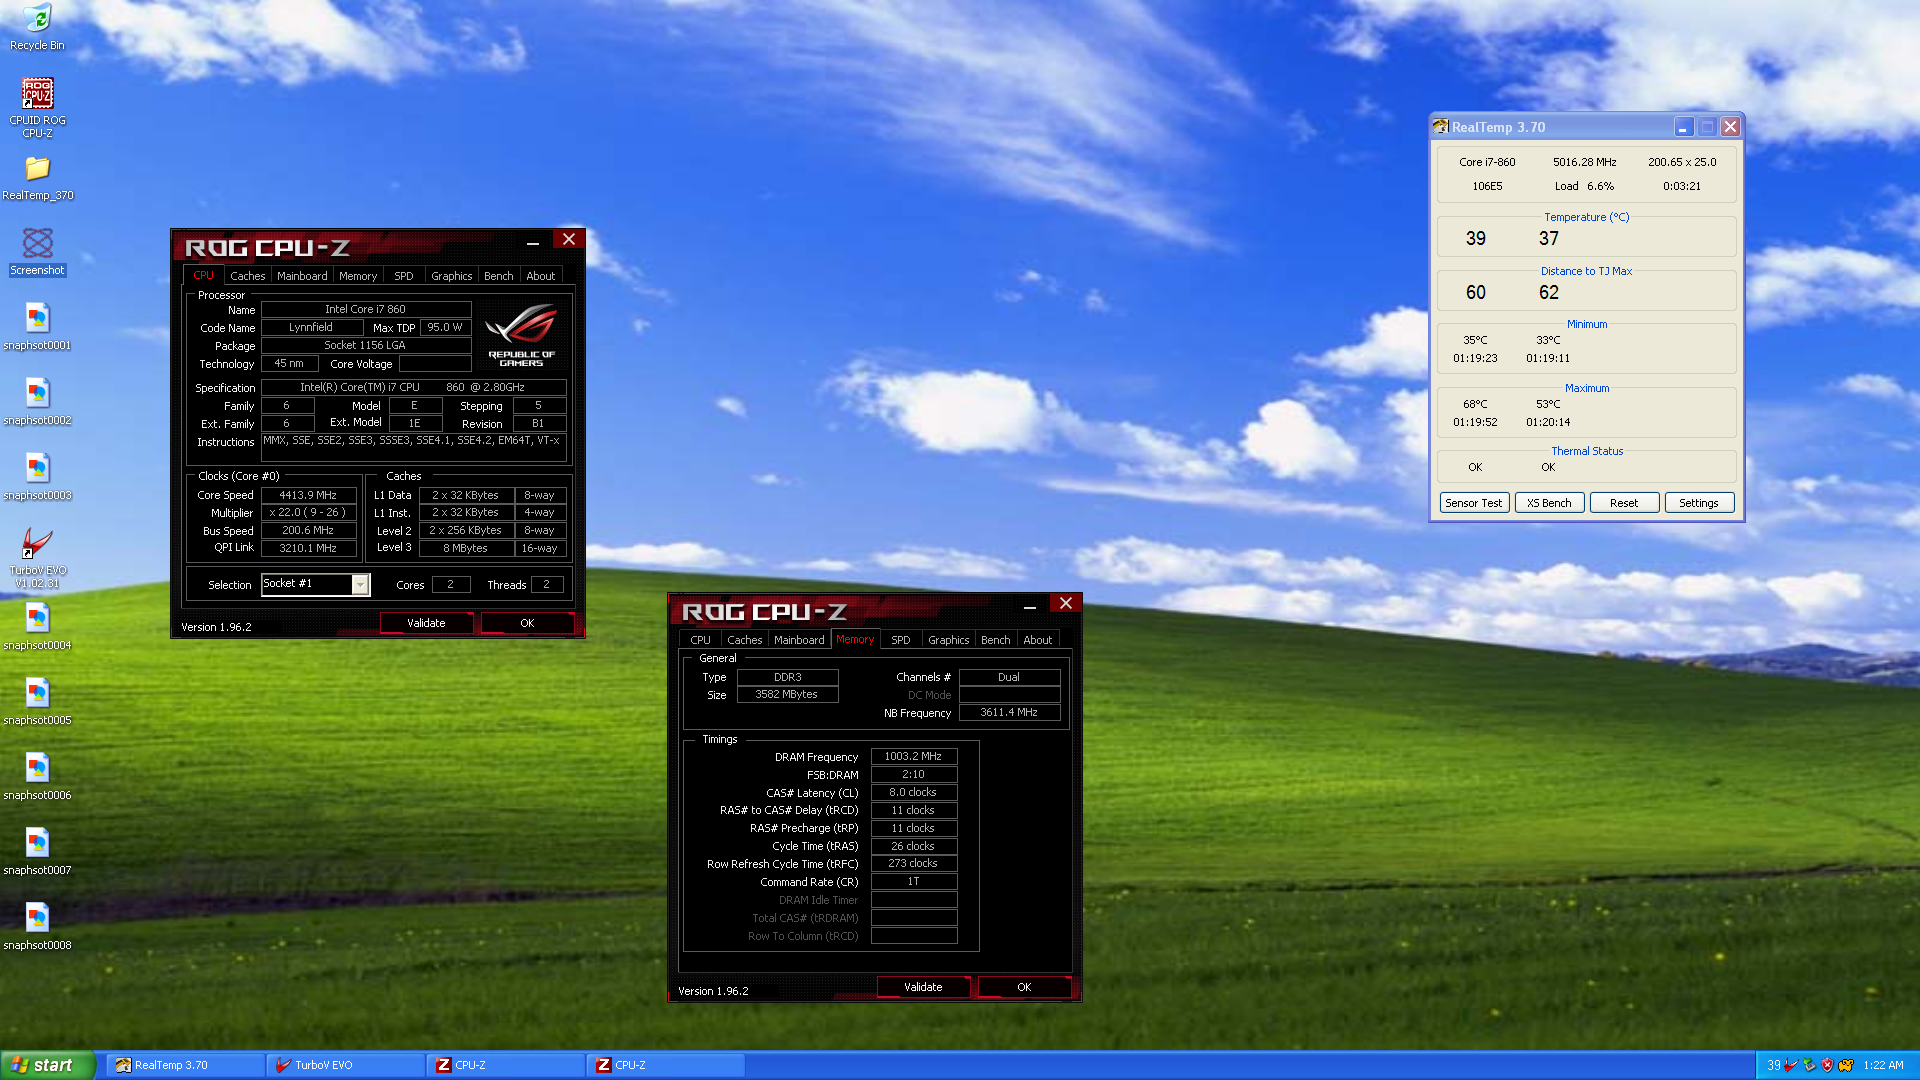1920x1080 pixels.
Task: Select snaphsot0004 file icon
Action: point(37,627)
